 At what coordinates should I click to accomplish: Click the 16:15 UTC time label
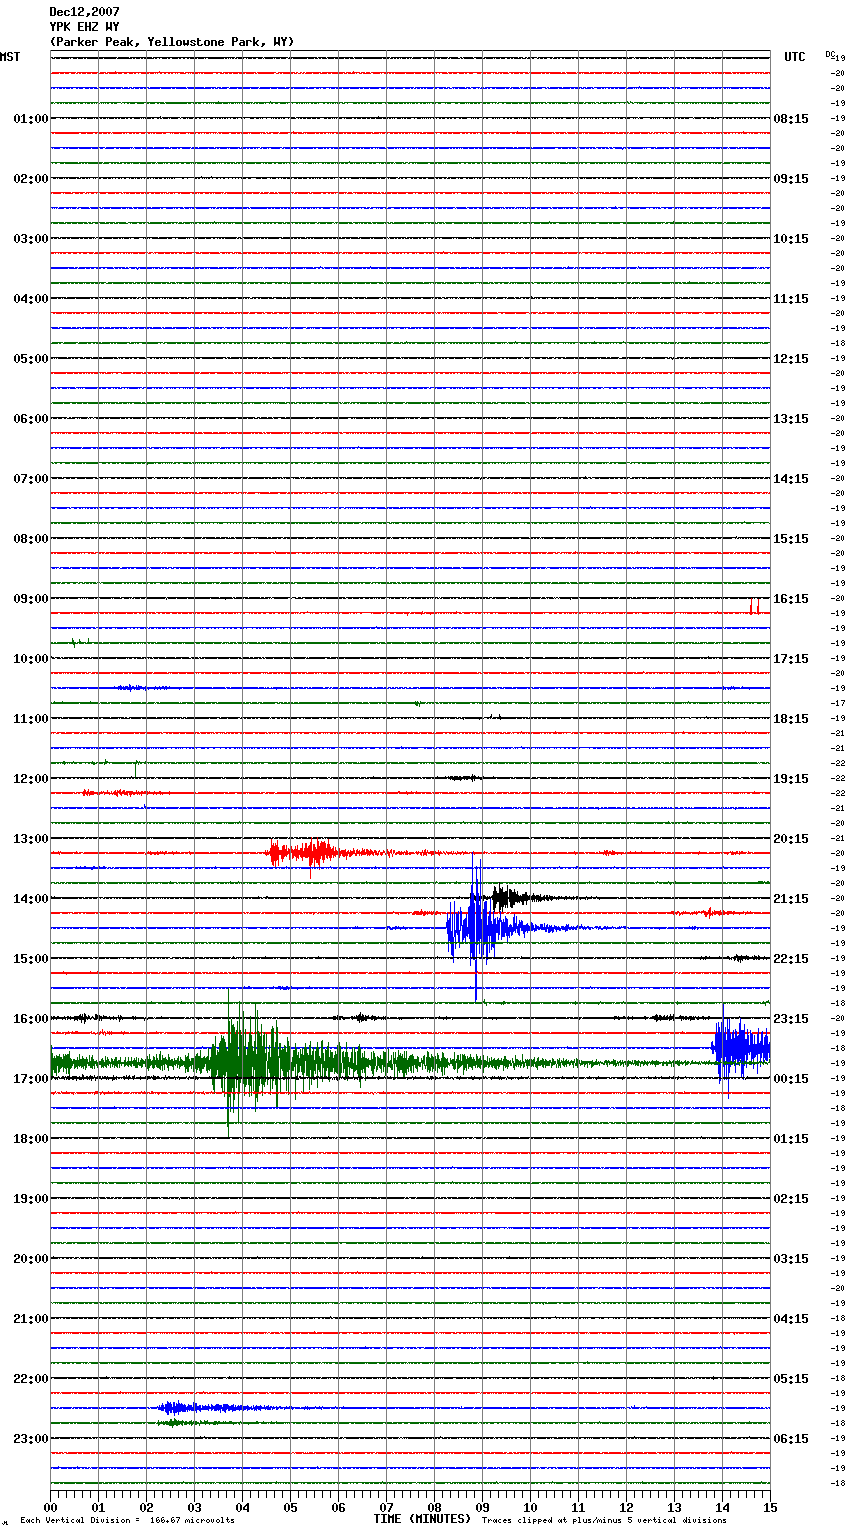791,599
